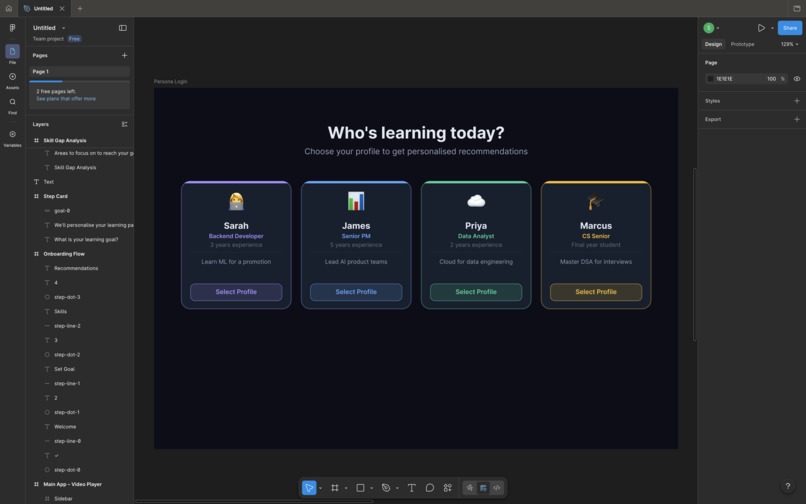Image resolution: width=806 pixels, height=504 pixels.
Task: Collapse all layers icon in Layers header
Action: coord(124,124)
